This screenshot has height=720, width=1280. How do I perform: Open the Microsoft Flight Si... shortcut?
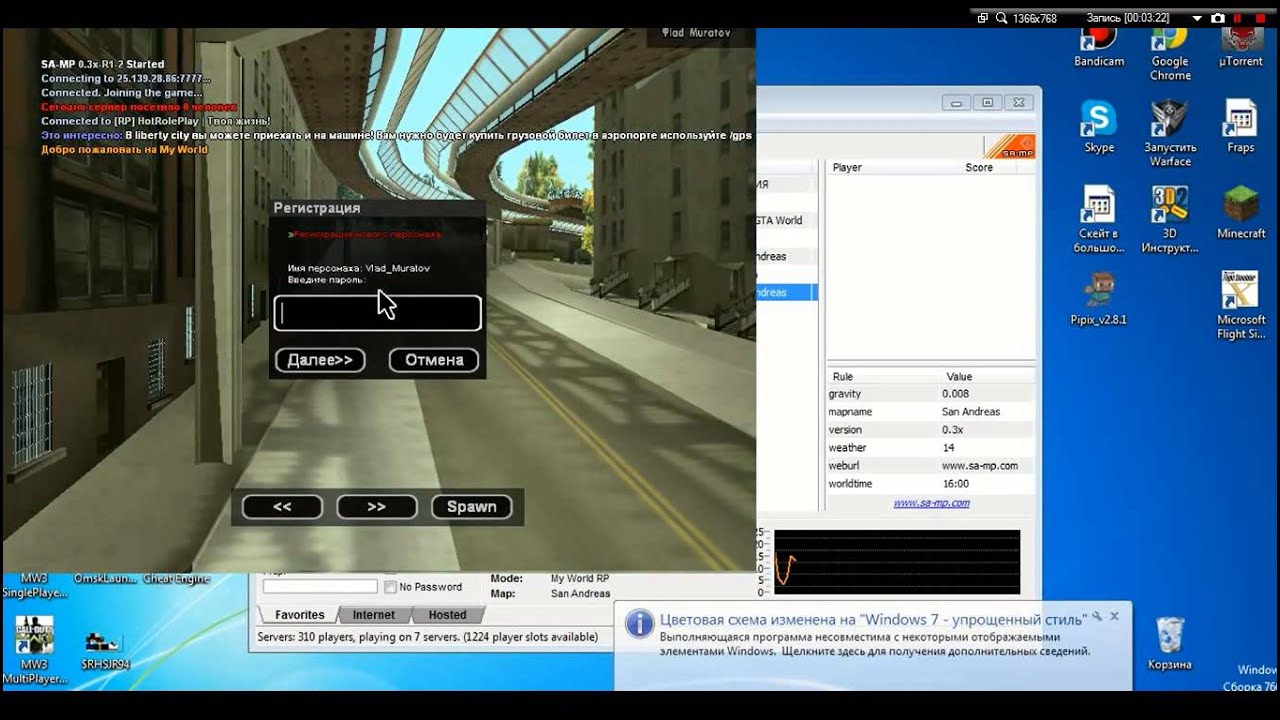[x=1240, y=306]
